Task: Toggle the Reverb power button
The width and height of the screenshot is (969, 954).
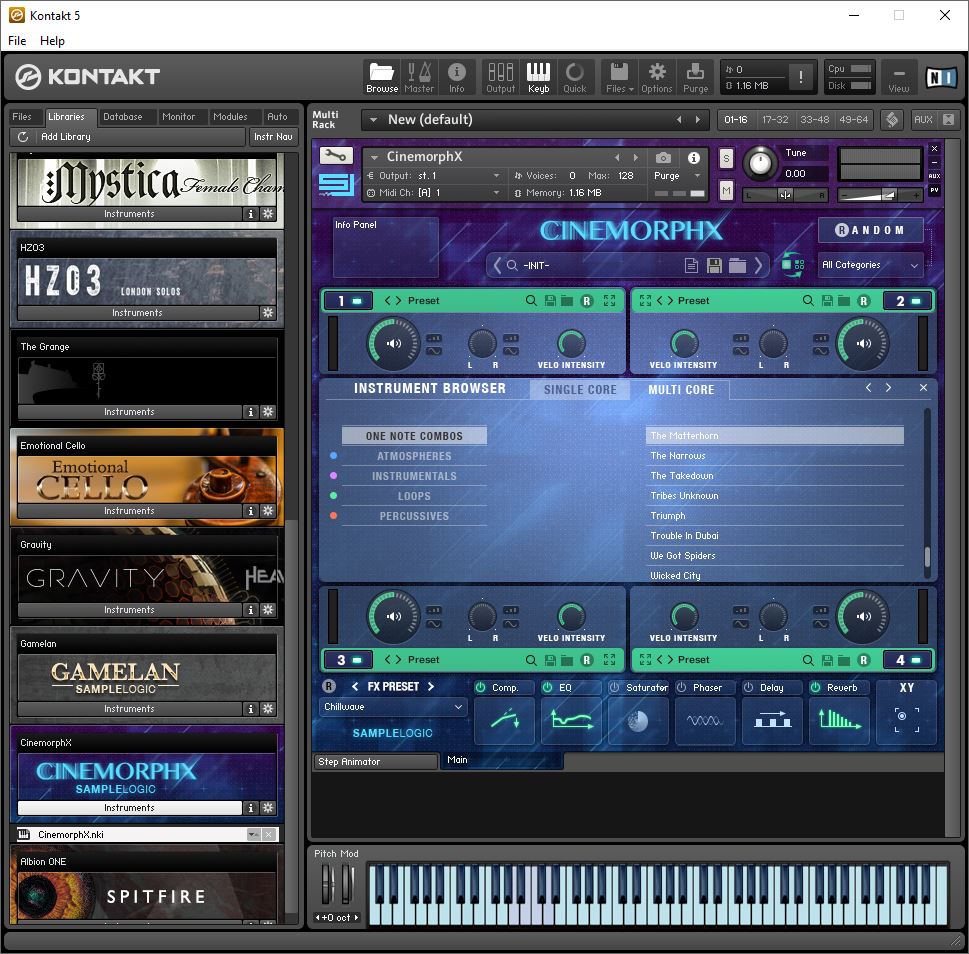Action: point(816,687)
